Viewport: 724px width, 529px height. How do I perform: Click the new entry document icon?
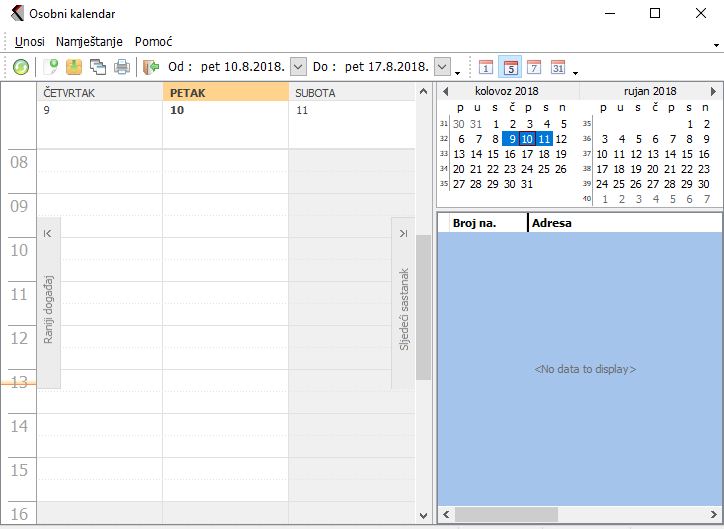click(x=50, y=67)
